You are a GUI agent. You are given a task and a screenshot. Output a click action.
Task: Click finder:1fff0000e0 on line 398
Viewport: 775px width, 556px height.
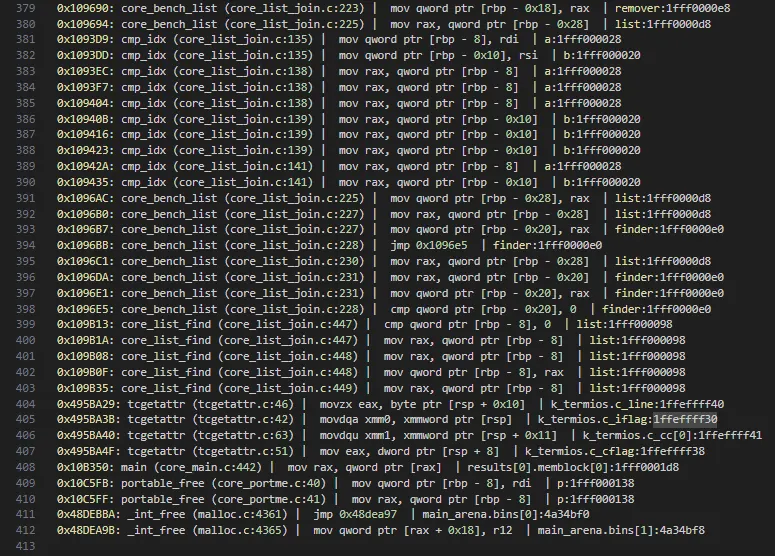pyautogui.click(x=656, y=309)
